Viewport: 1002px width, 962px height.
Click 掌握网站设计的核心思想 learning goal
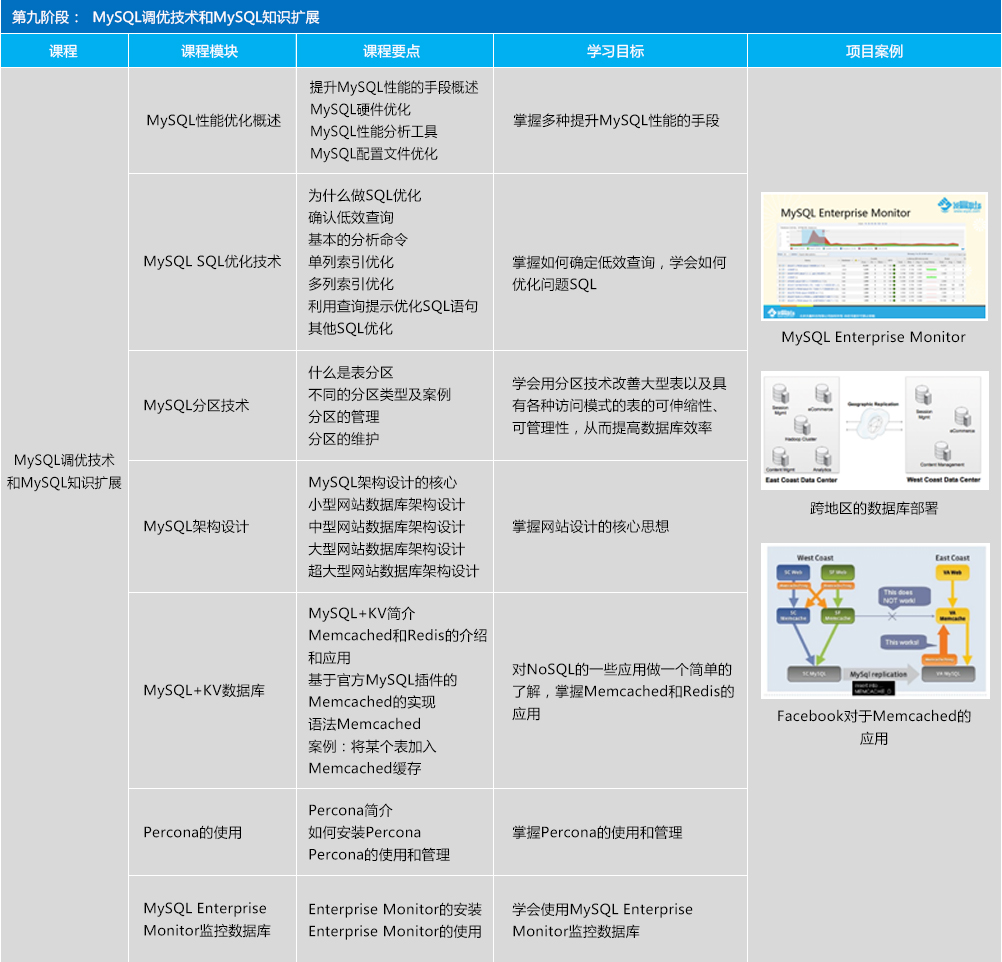590,527
